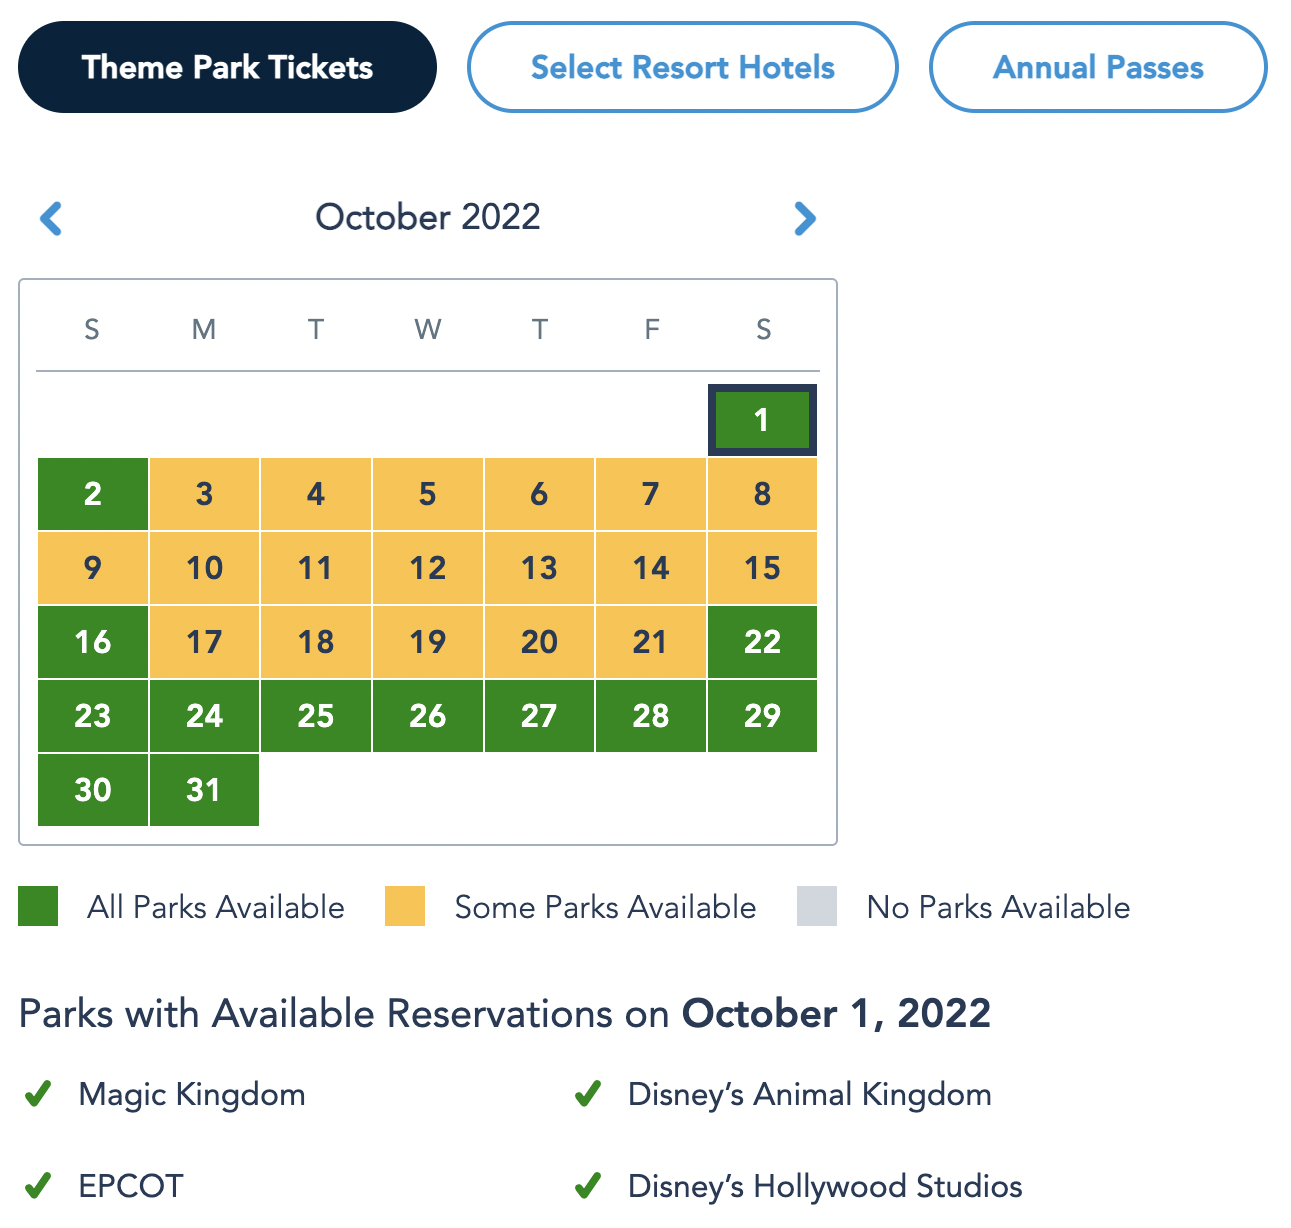
Task: Click the green All Parks Available swatch
Action: pos(38,906)
